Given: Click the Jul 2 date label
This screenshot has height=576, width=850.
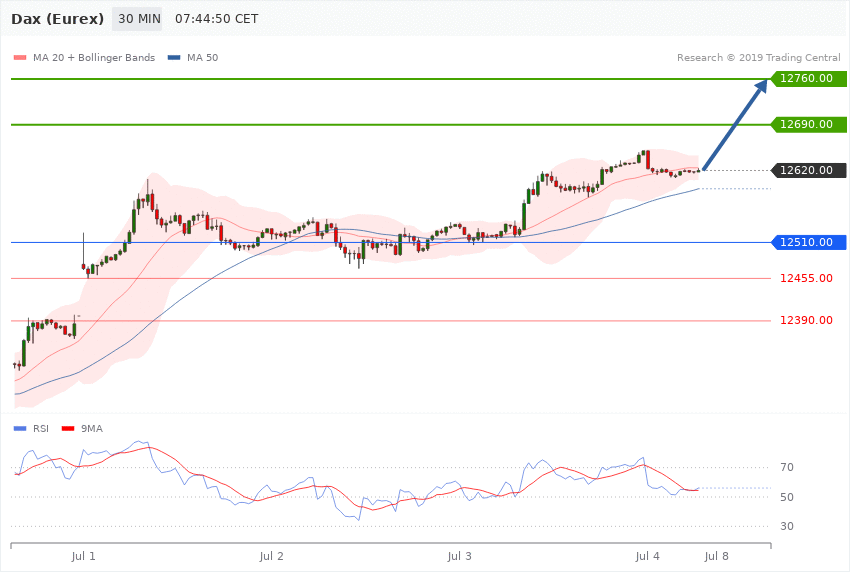Looking at the screenshot, I should [x=271, y=556].
